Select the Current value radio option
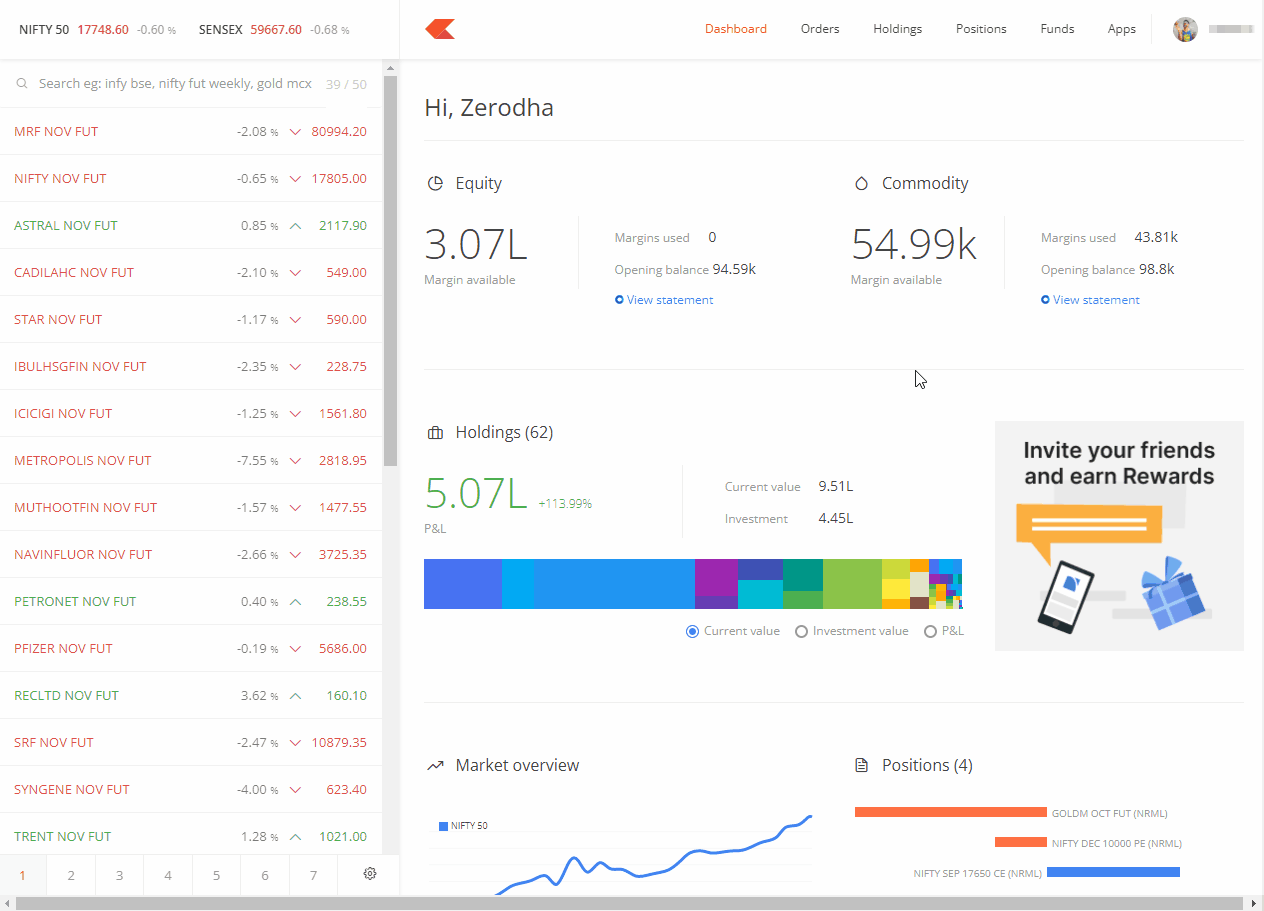 click(692, 631)
